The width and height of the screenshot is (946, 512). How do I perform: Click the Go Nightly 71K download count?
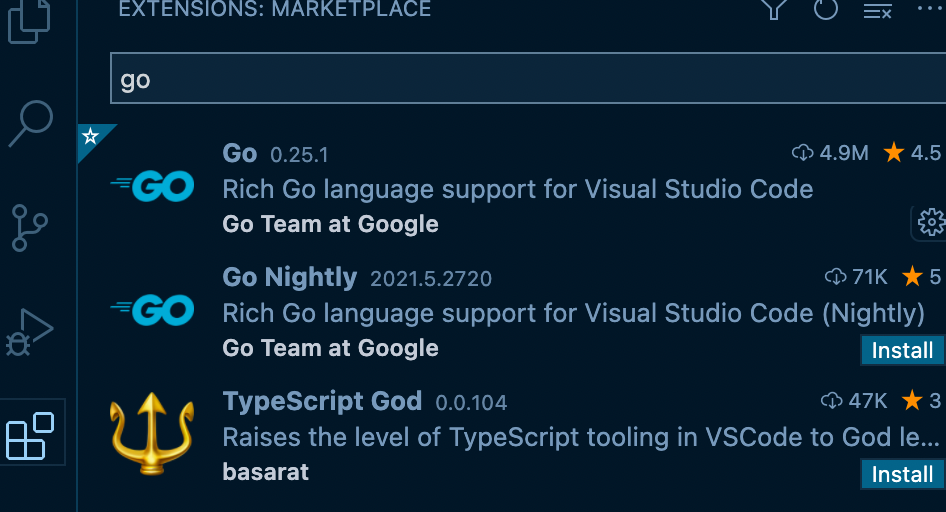[x=856, y=277]
